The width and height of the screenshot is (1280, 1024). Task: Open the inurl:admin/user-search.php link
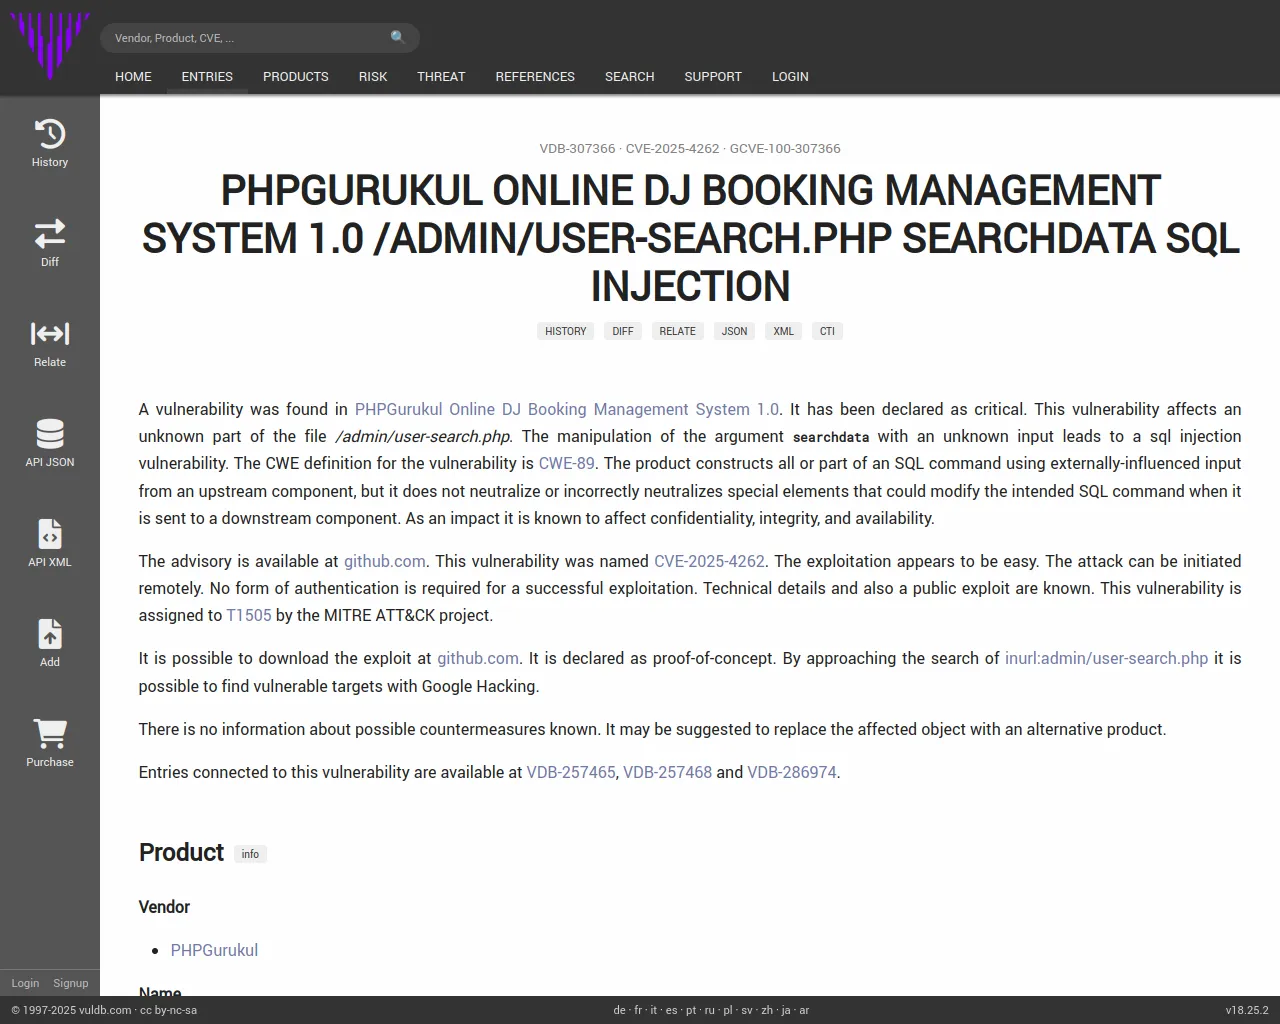[x=1106, y=658]
